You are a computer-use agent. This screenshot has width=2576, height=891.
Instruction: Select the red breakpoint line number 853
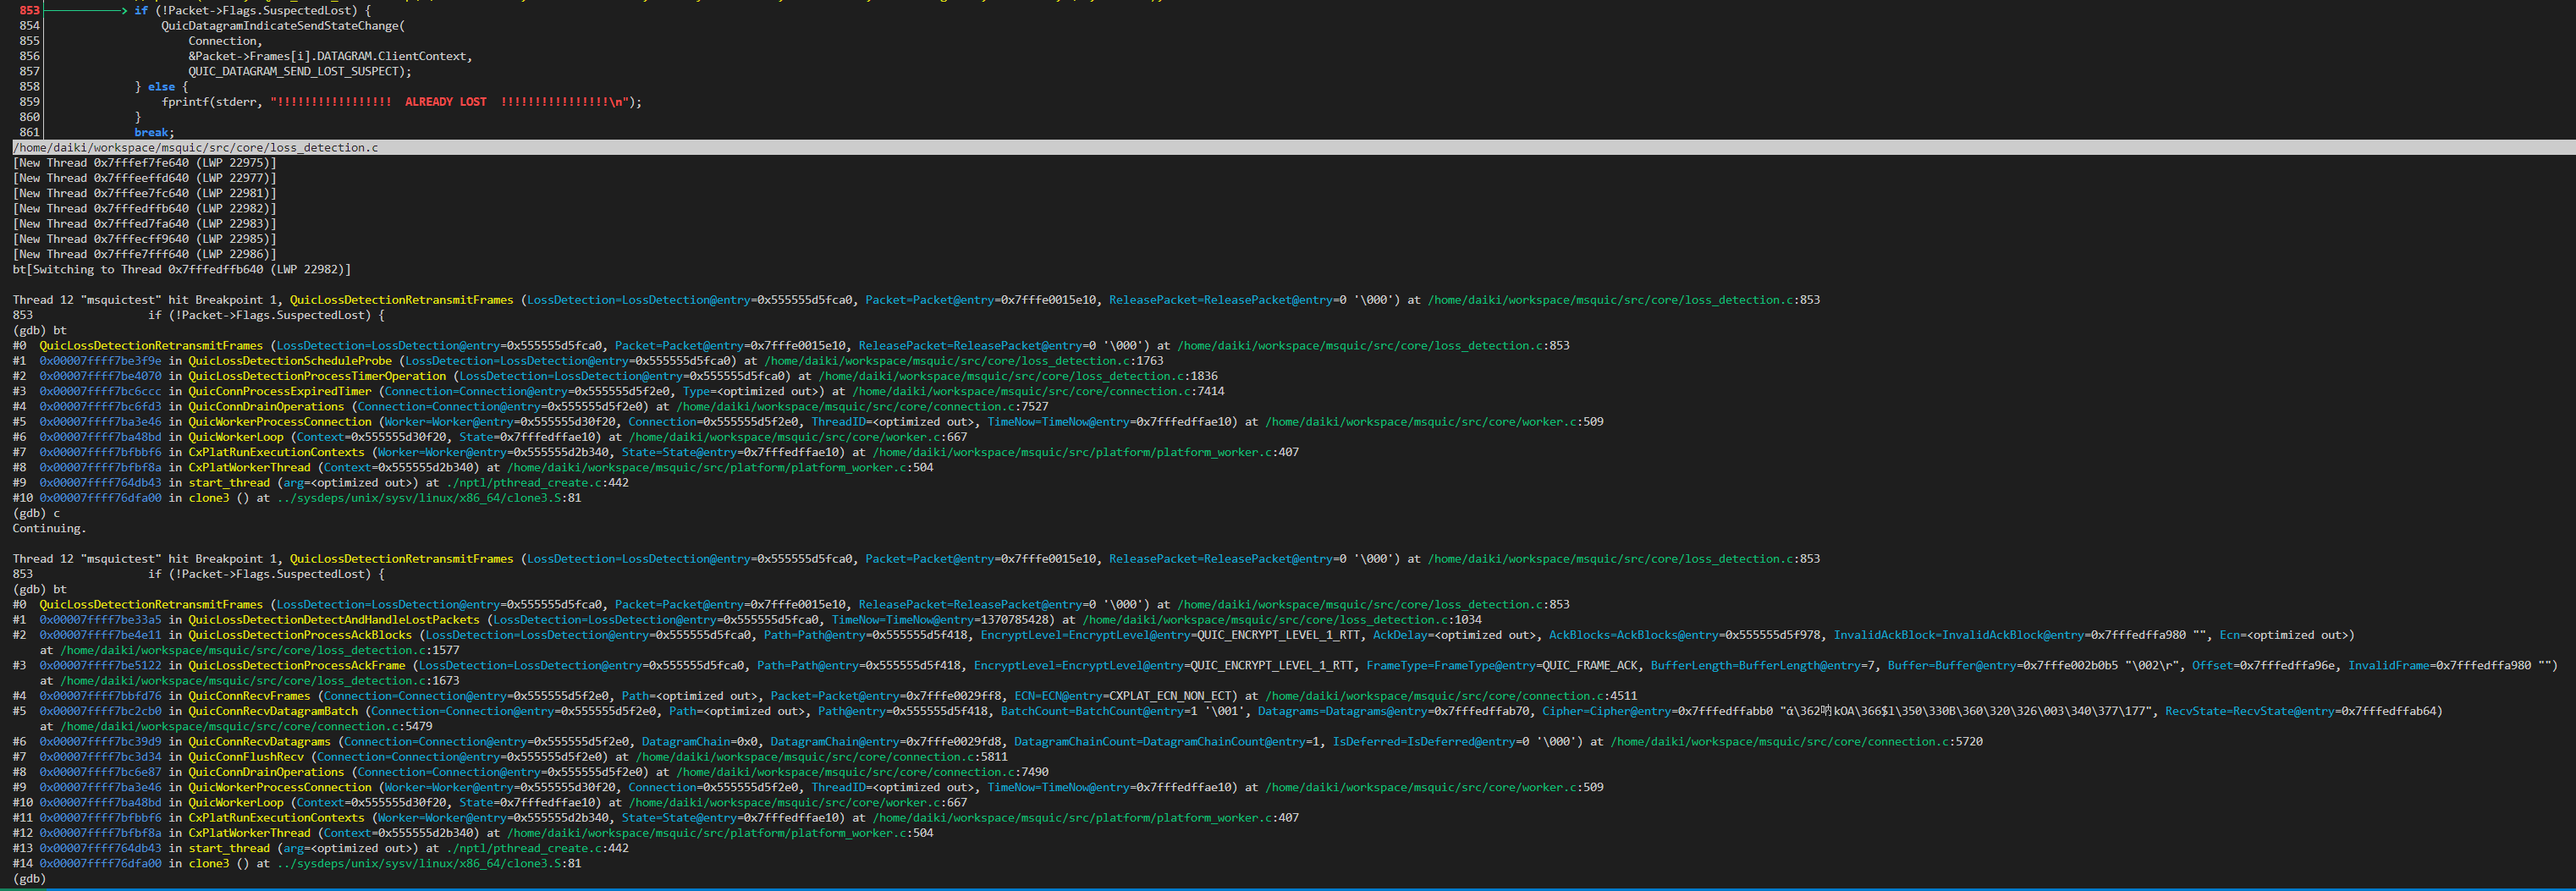28,10
